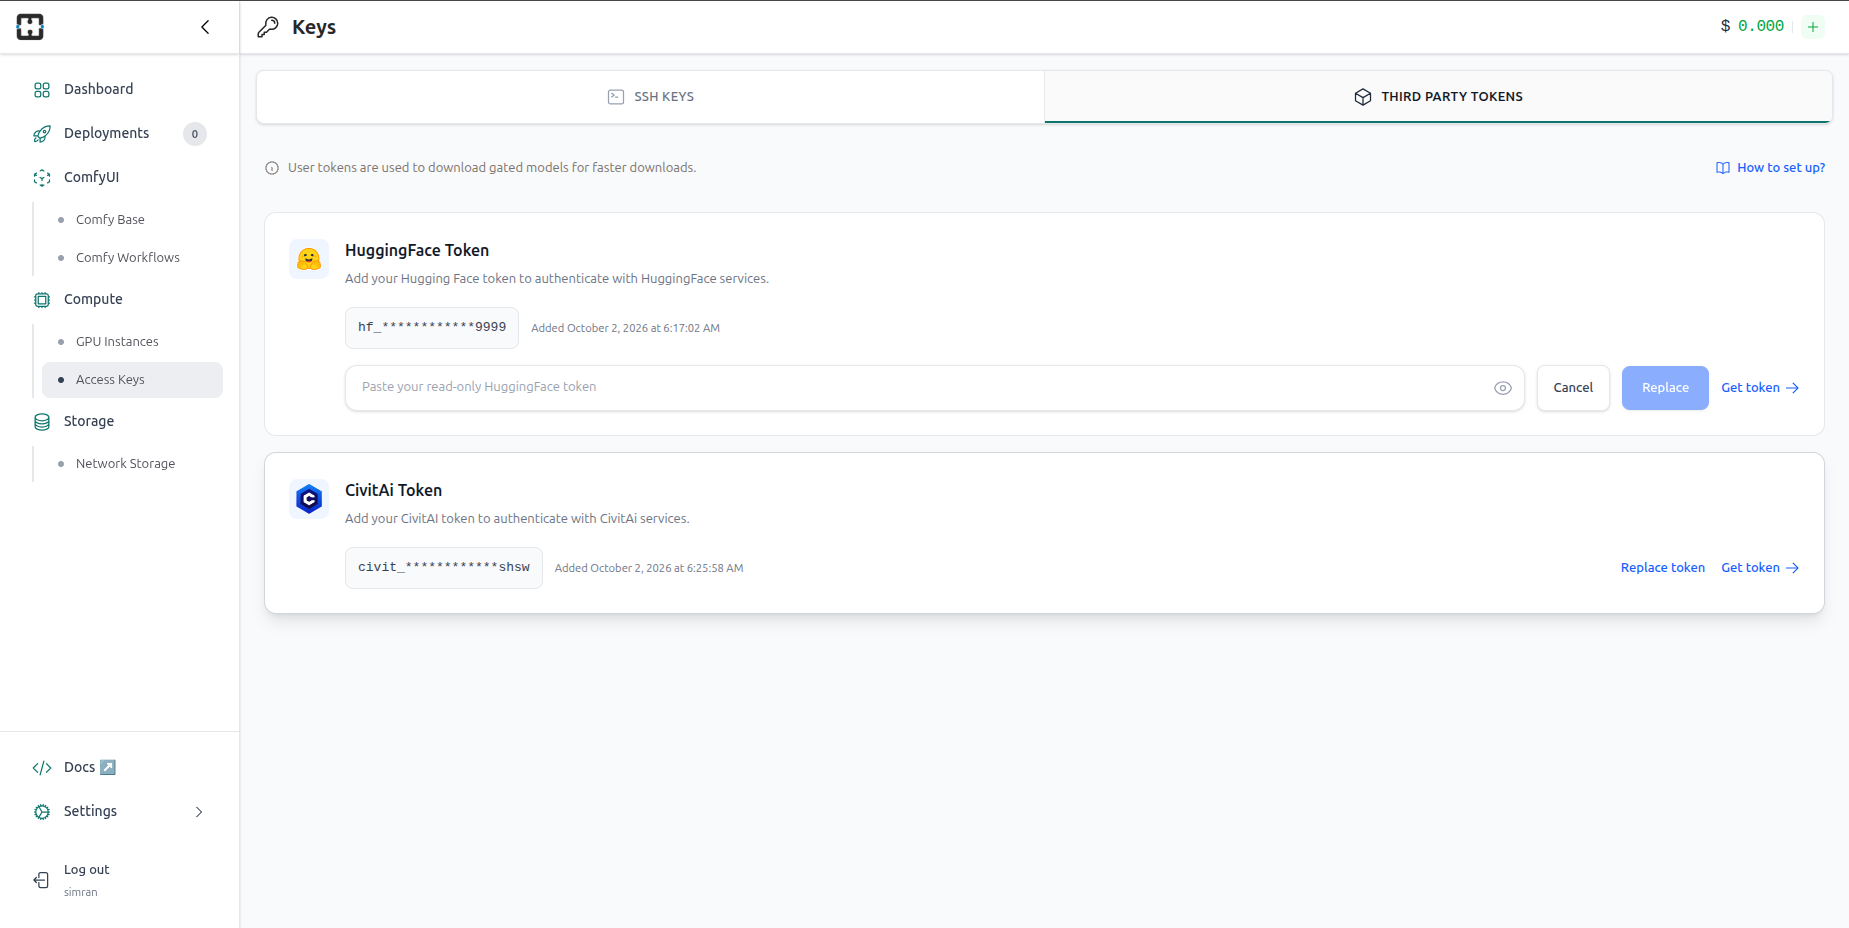Cancel the HuggingFace token replacement
1849x928 pixels.
click(x=1573, y=388)
